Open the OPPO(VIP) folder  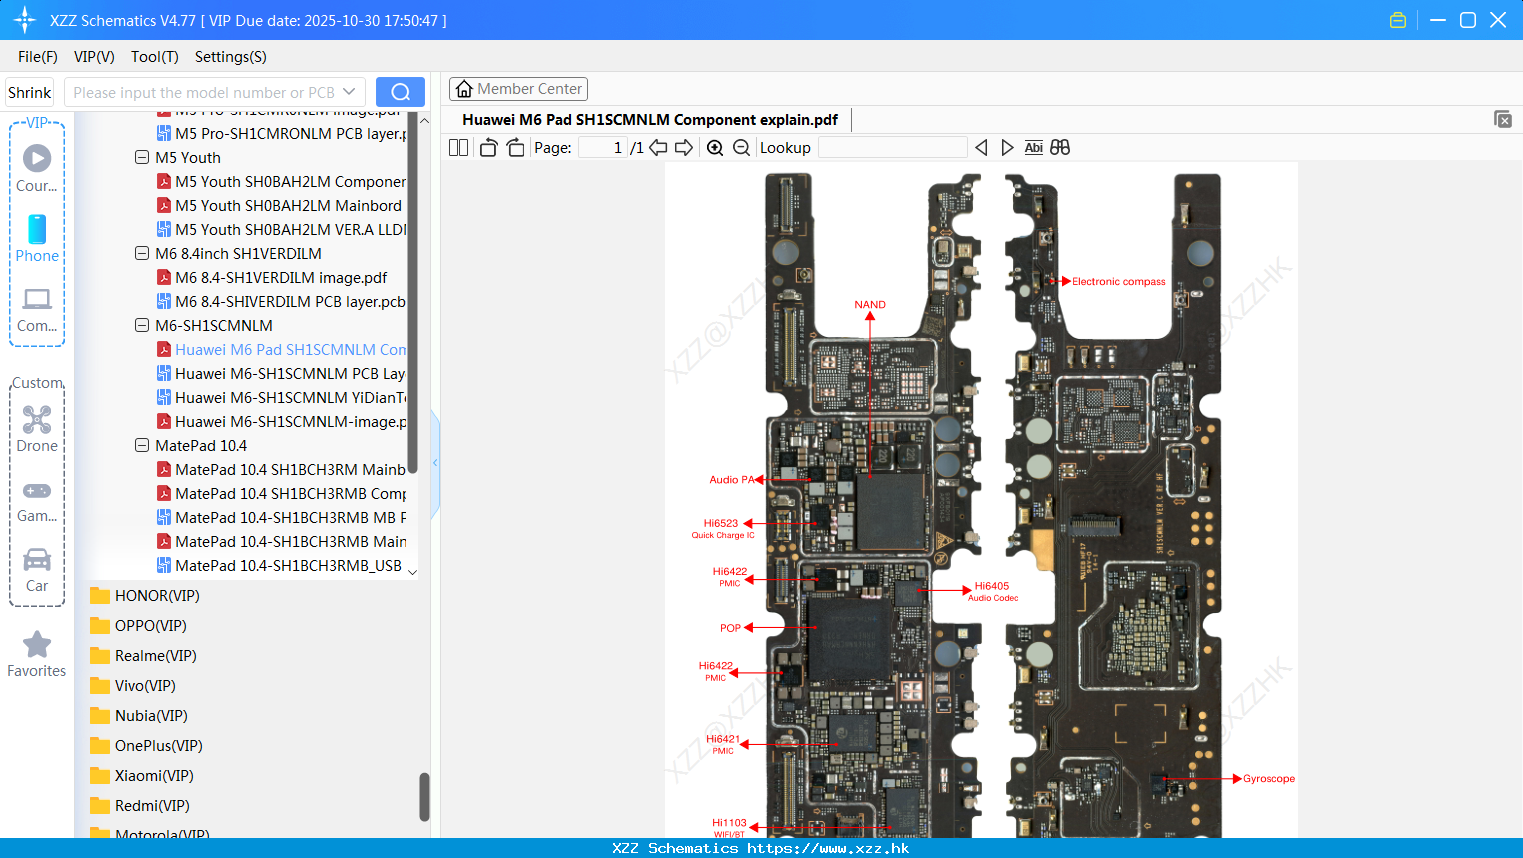[139, 625]
